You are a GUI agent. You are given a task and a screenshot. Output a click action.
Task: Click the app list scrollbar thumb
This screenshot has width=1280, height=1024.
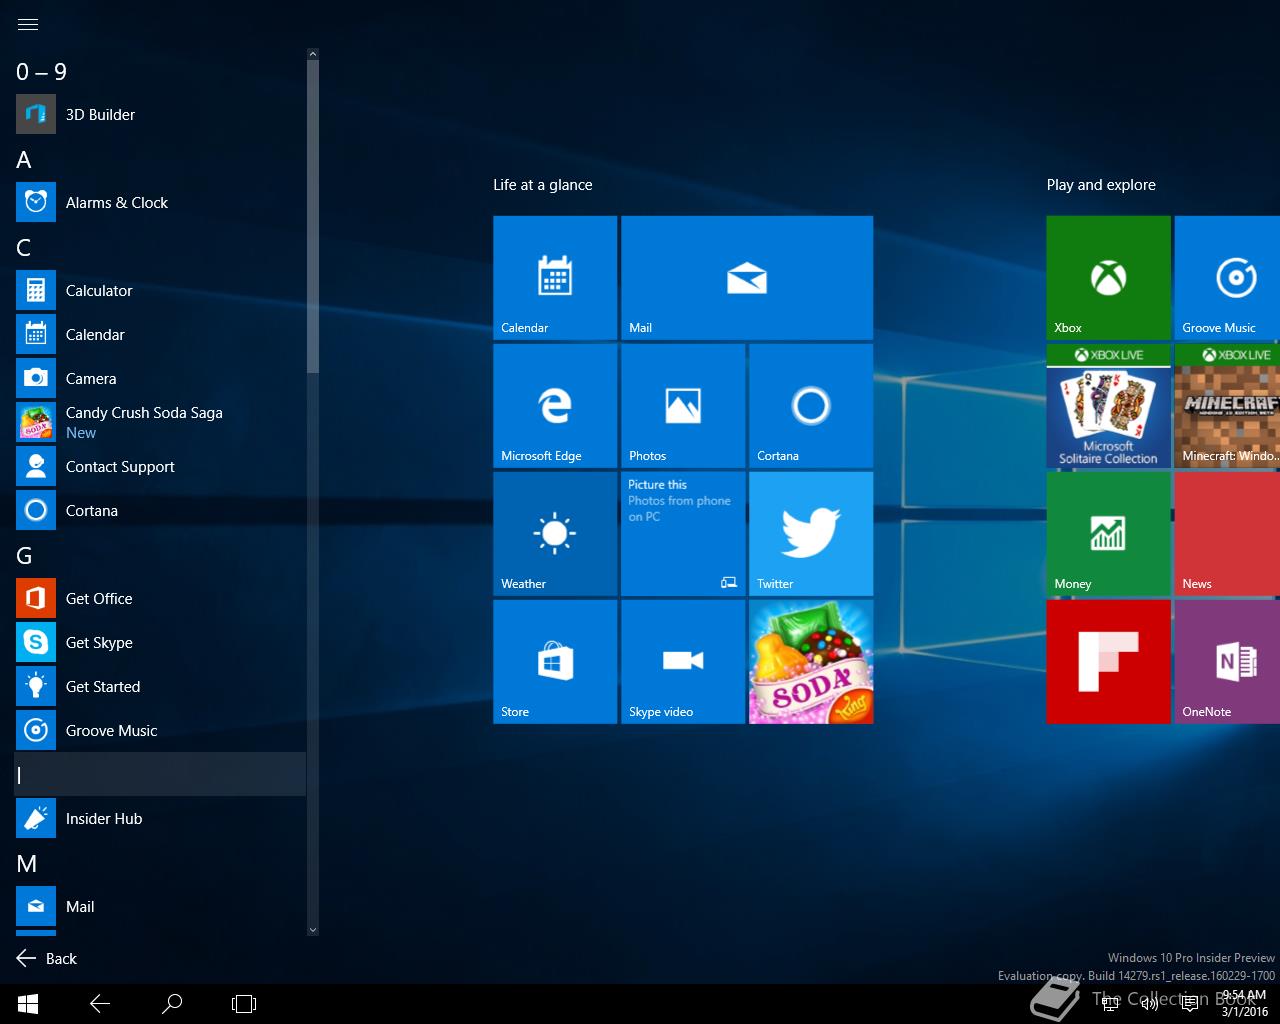(313, 217)
